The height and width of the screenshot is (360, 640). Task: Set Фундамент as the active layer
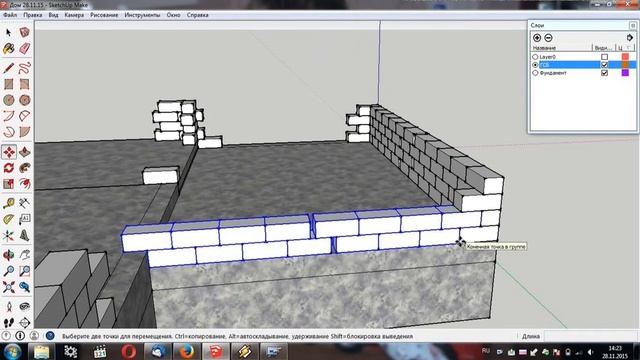coord(535,73)
